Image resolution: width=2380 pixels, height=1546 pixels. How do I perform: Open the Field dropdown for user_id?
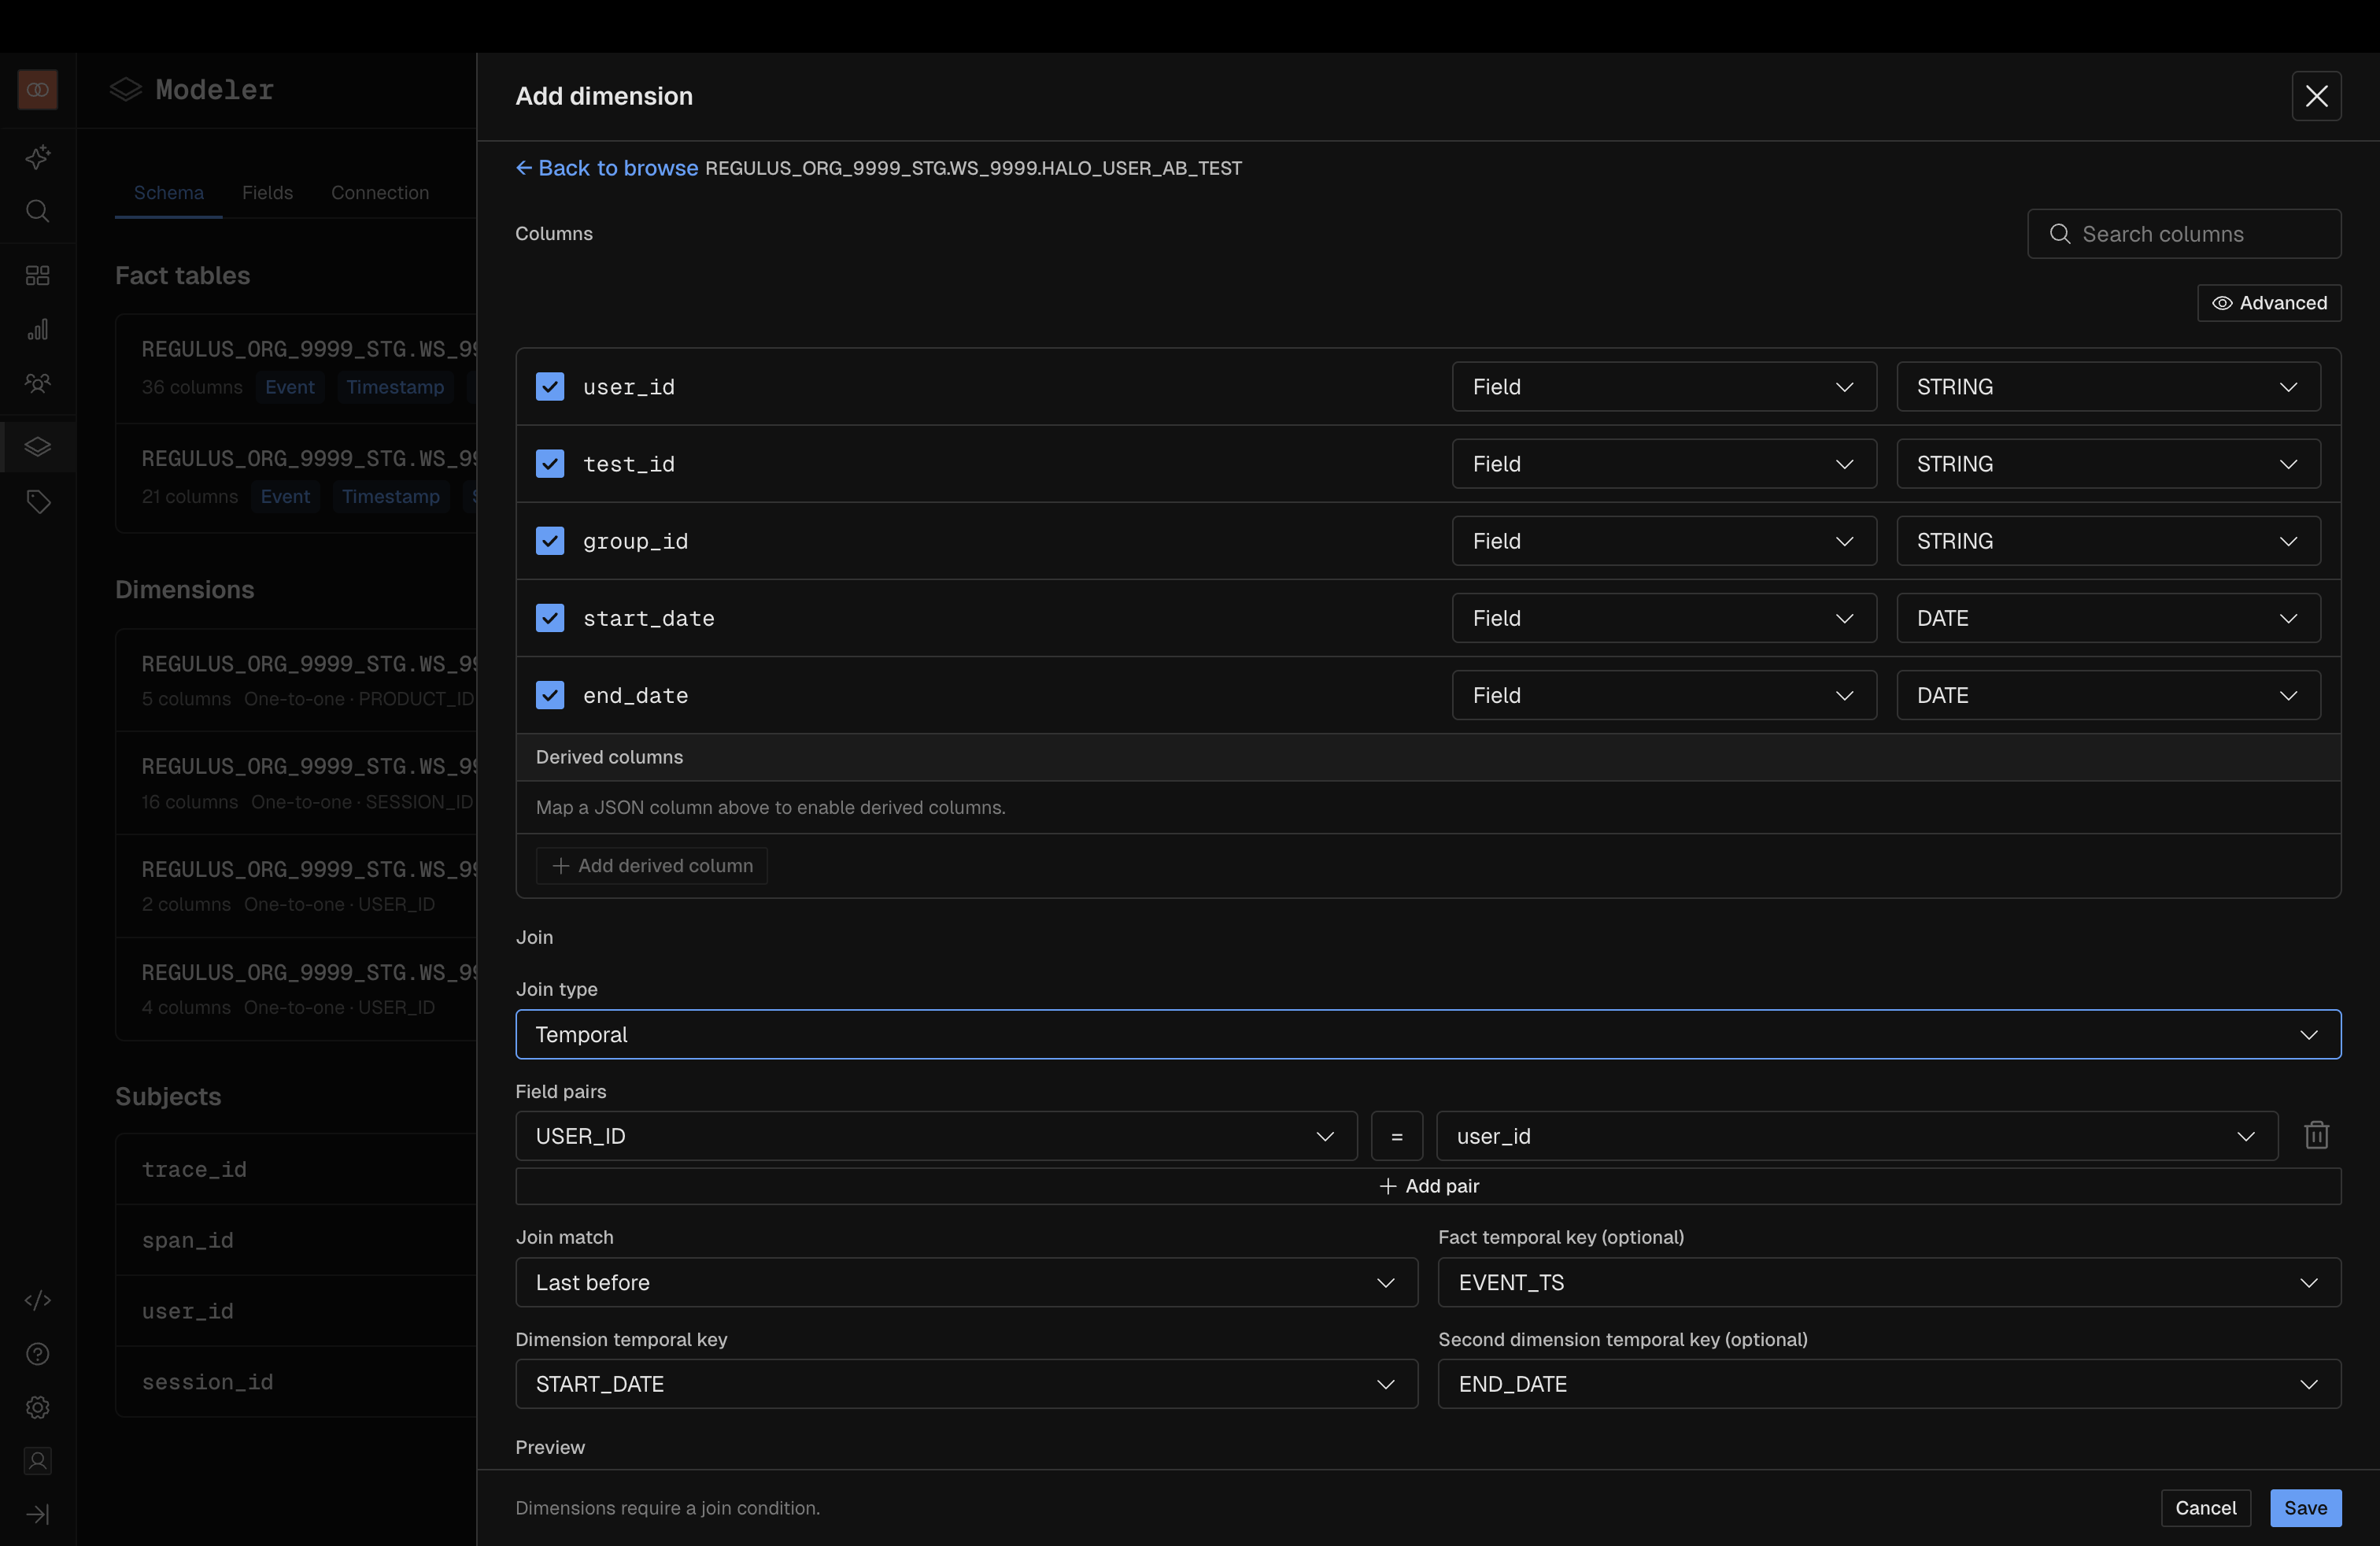(1664, 387)
